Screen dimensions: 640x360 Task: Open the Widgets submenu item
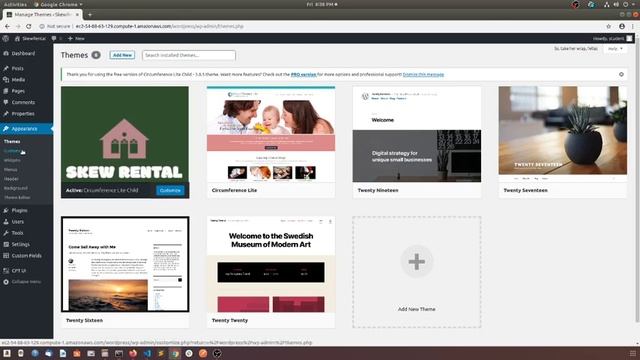coord(12,160)
